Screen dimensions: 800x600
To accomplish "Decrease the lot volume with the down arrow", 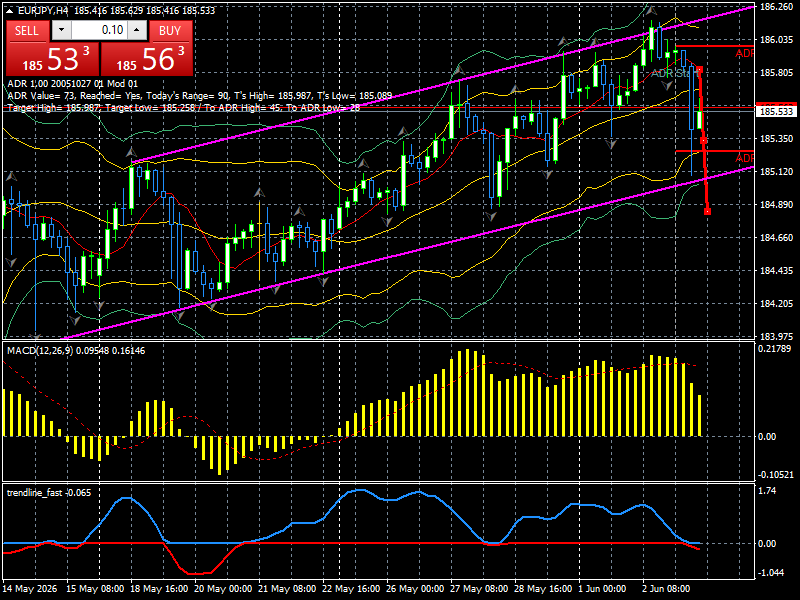I will tap(62, 30).
